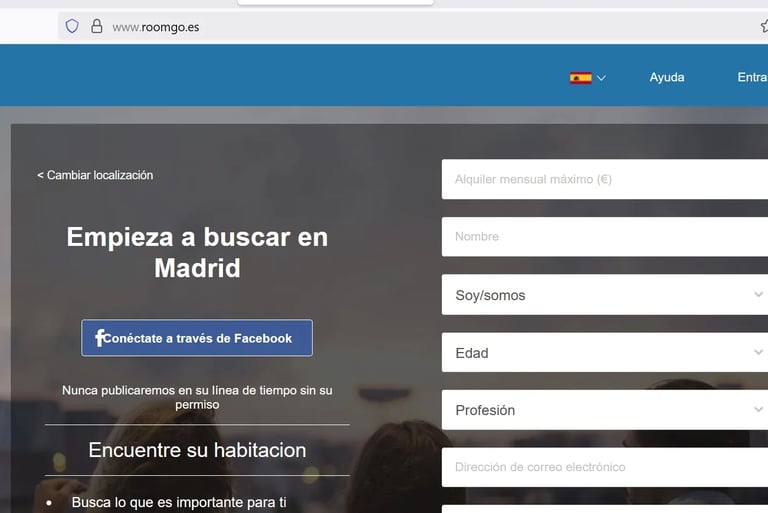Expand the language chevron beside the flag

601,78
